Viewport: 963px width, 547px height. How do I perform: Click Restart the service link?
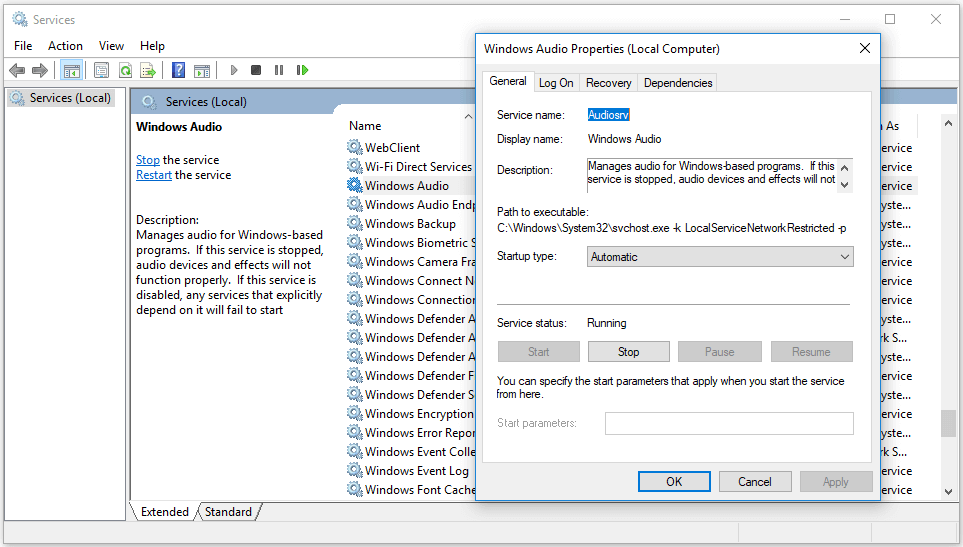point(154,175)
